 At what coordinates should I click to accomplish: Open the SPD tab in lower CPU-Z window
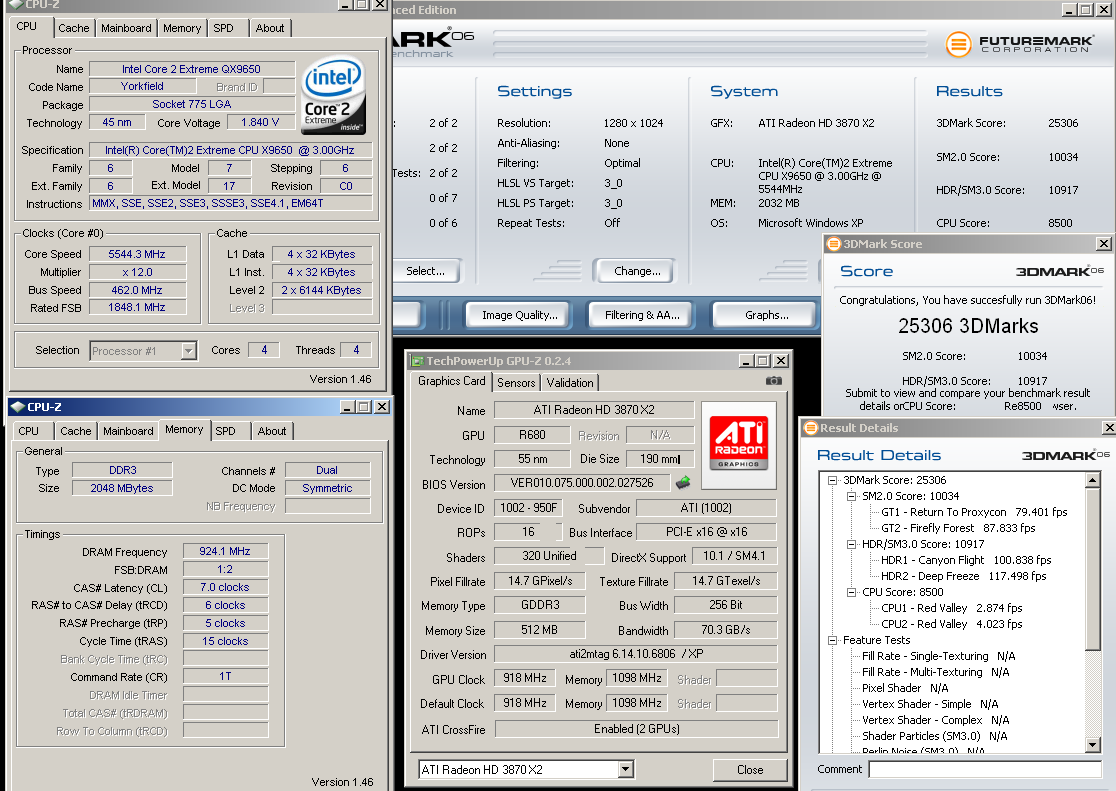tap(226, 431)
